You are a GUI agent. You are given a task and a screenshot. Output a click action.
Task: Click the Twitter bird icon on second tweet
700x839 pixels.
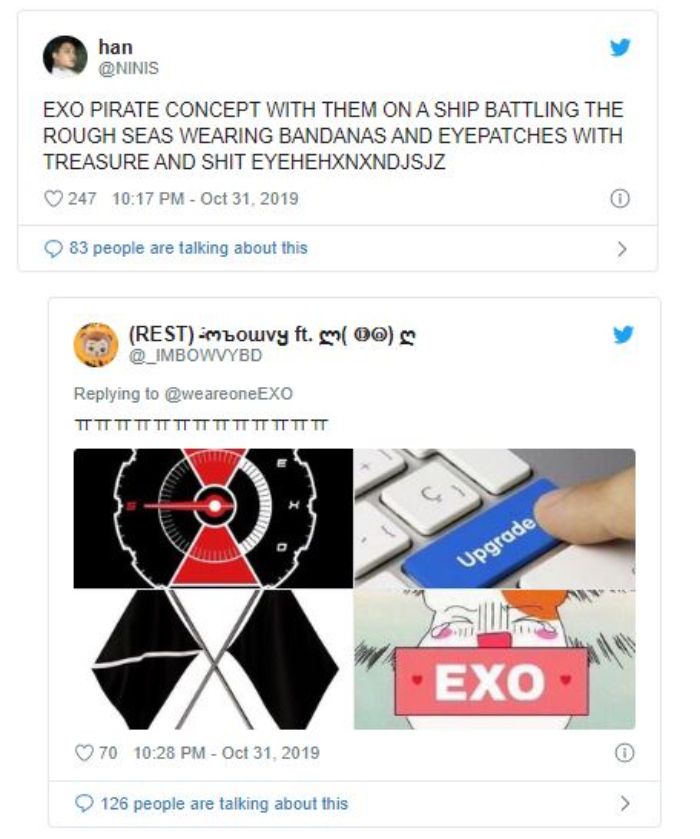623,334
